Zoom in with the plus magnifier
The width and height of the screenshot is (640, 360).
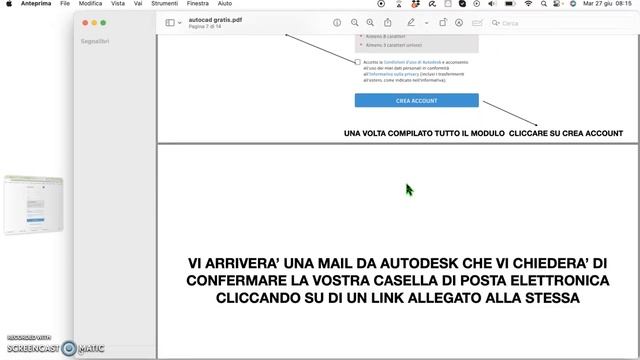click(370, 23)
